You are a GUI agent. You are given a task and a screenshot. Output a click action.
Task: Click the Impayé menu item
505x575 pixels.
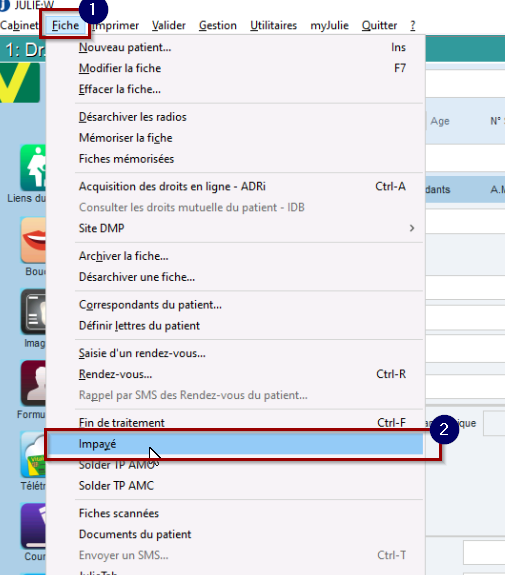pyautogui.click(x=235, y=444)
